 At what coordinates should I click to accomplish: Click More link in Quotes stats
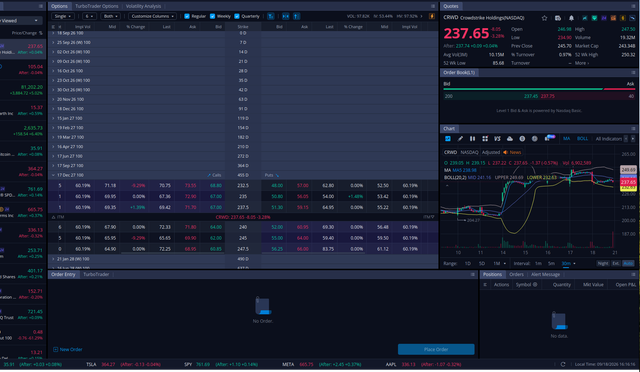click(x=582, y=63)
